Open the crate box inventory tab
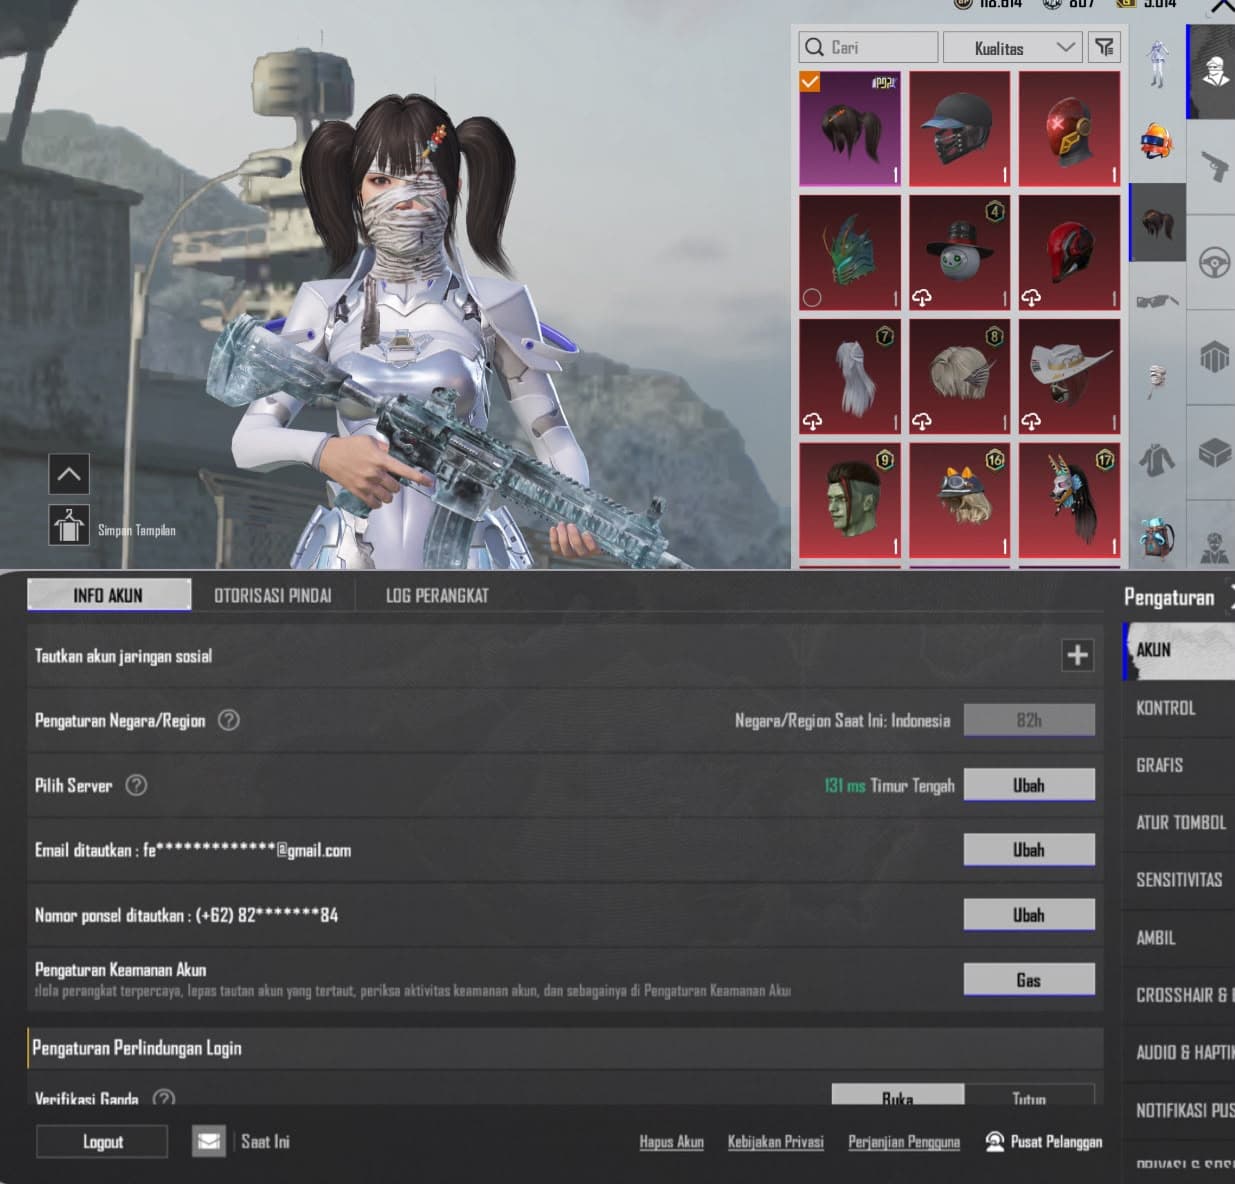The height and width of the screenshot is (1184, 1235). click(1214, 453)
